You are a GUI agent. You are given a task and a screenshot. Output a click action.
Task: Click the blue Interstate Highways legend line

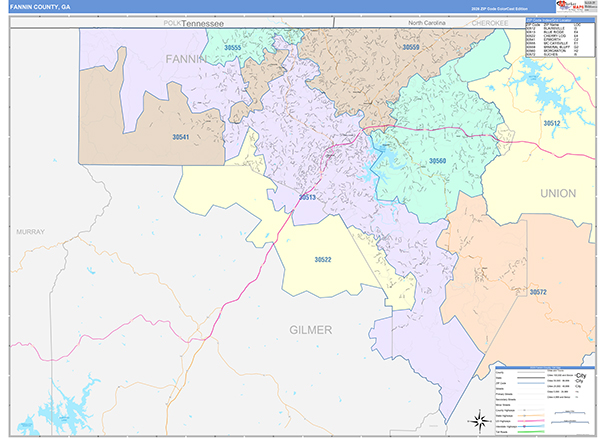pos(531,426)
